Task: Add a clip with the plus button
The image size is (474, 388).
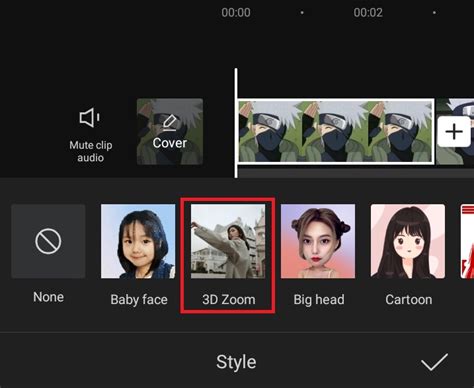Action: click(454, 132)
